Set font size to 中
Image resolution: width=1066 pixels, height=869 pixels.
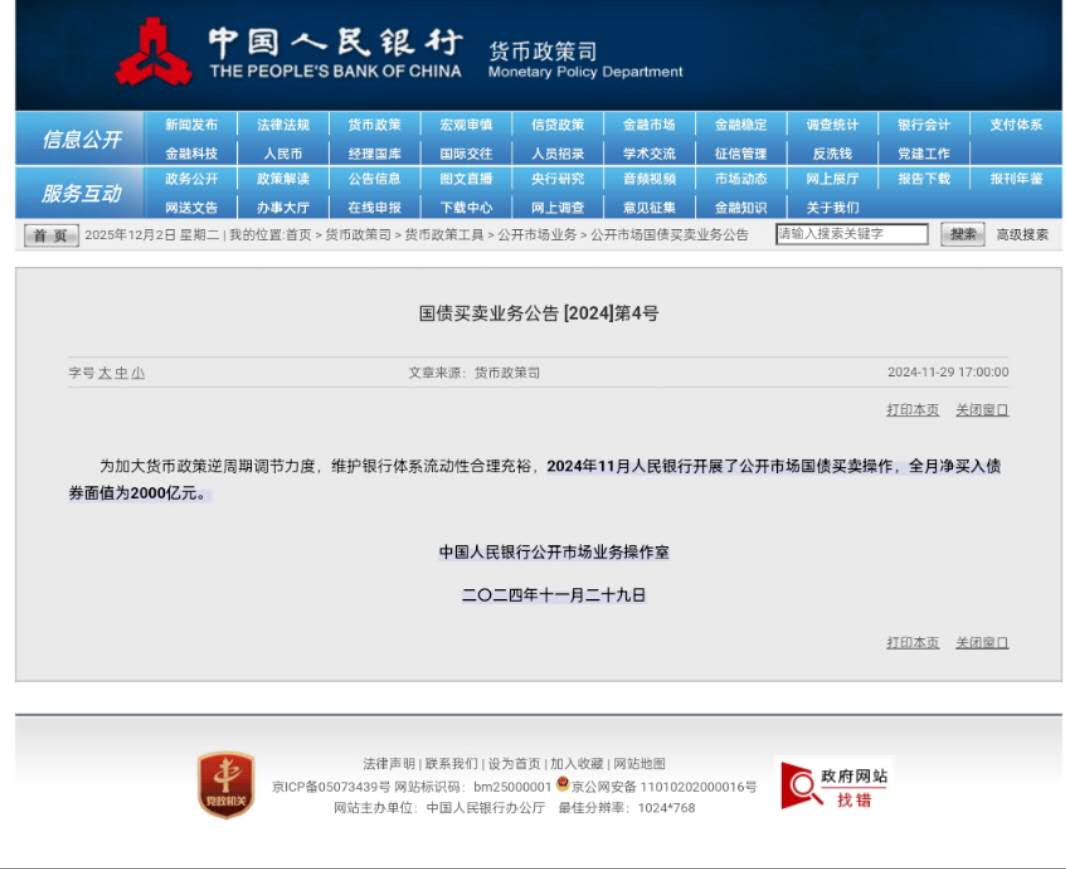121,373
